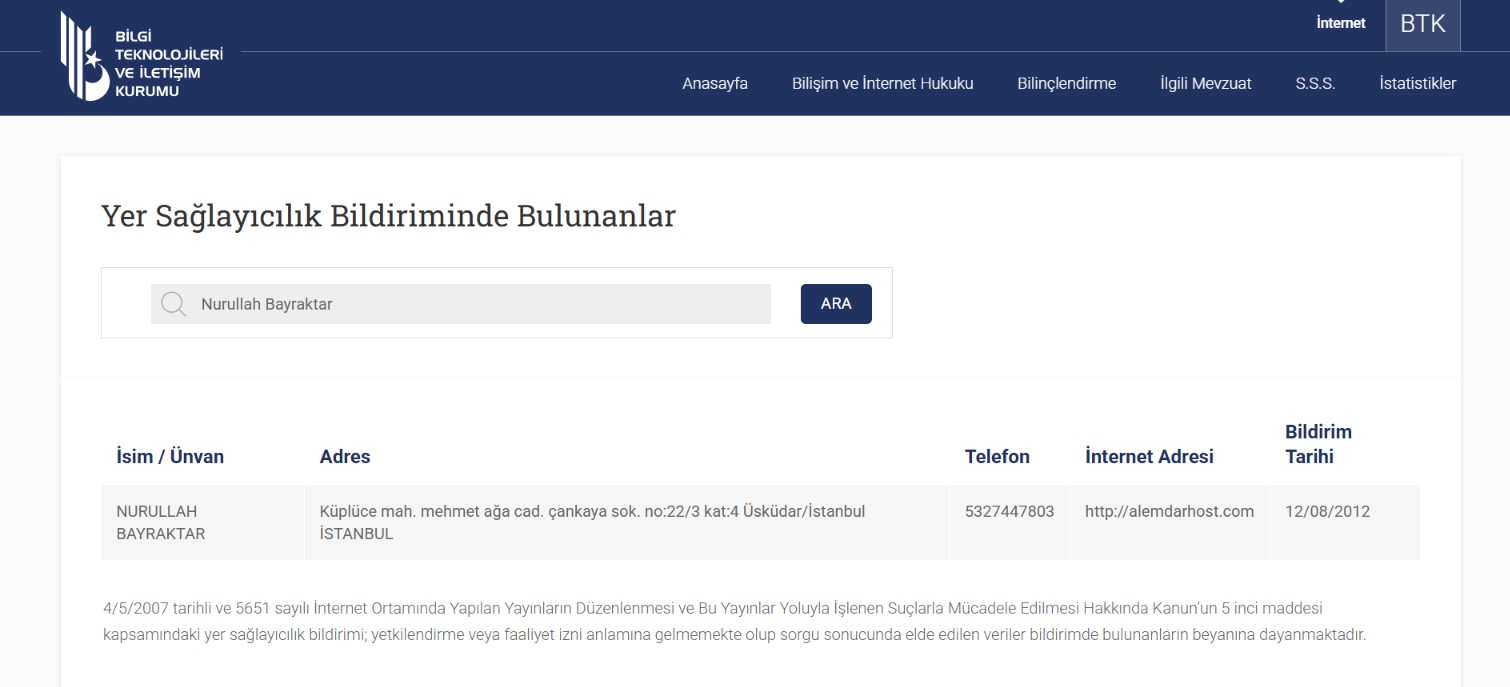This screenshot has width=1510, height=687.
Task: Click the İsim / Ünvan column header
Action: [x=170, y=457]
